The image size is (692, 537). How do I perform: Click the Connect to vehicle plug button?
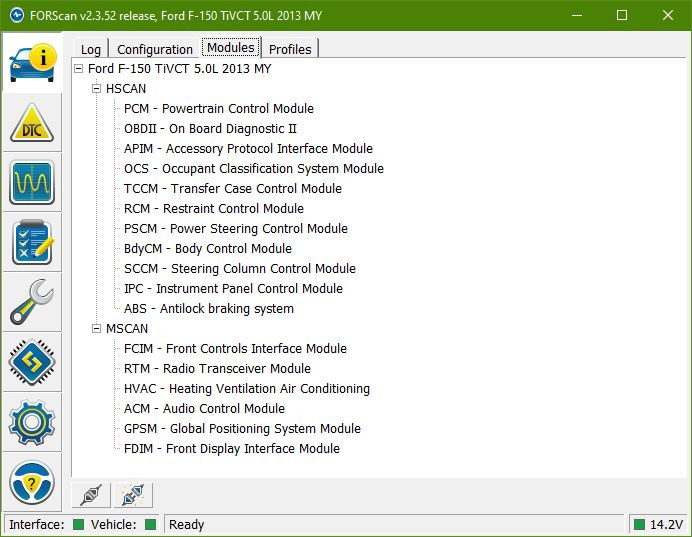tap(91, 495)
